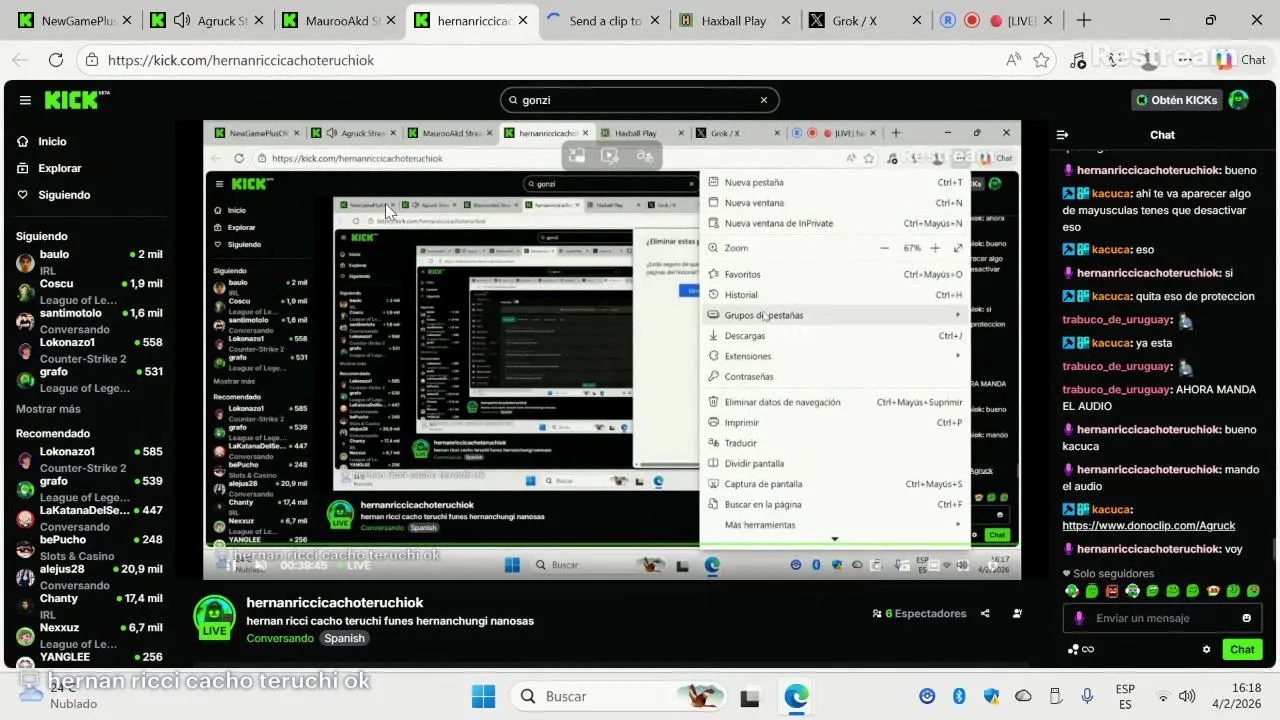Image resolution: width=1280 pixels, height=720 pixels.
Task: Reload the page with refresh icon
Action: (56, 60)
